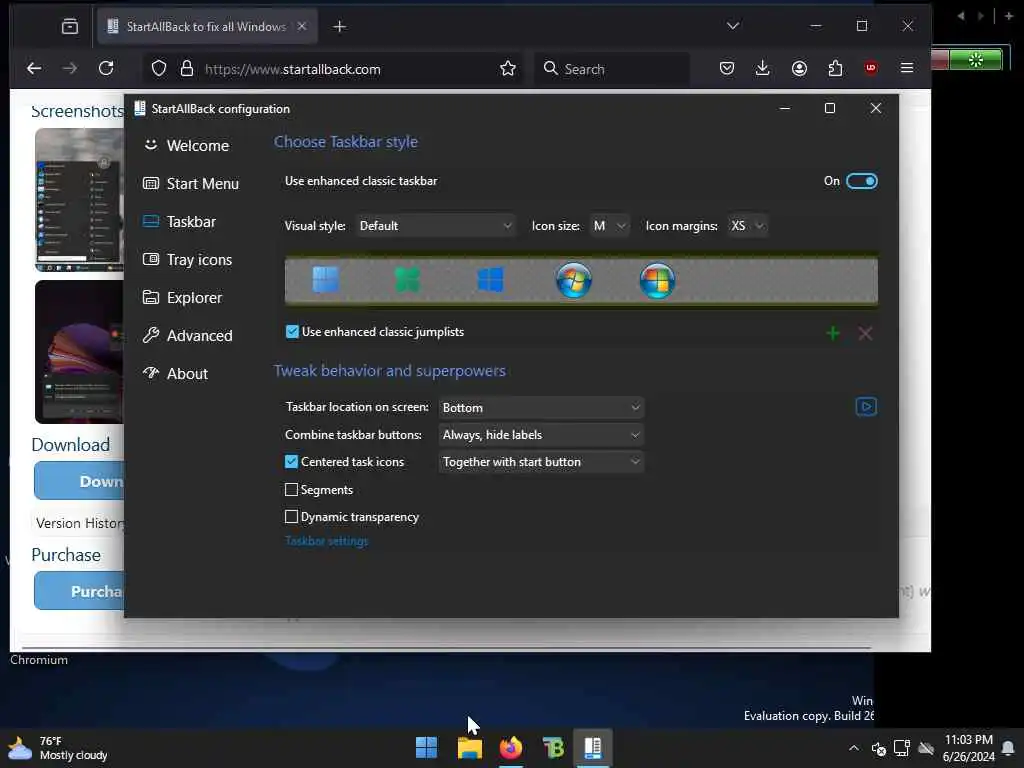The width and height of the screenshot is (1024, 768).
Task: Open the Version History link
Action: pos(80,523)
